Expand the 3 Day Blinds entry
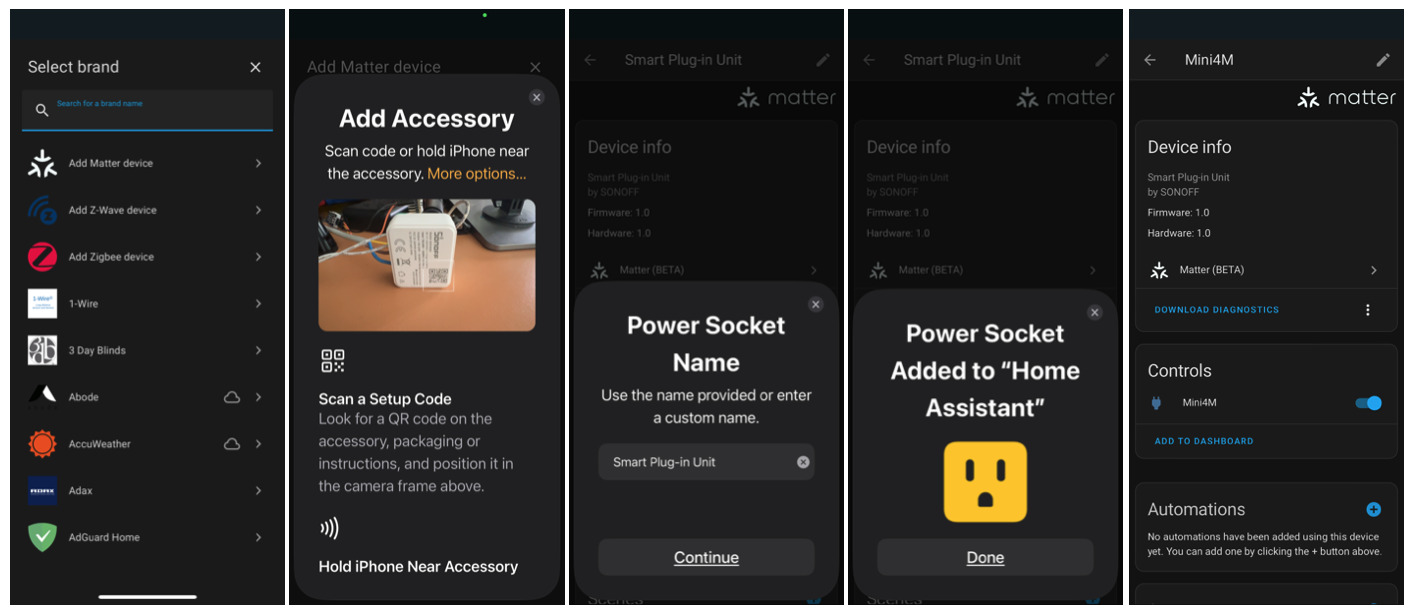 (x=147, y=350)
